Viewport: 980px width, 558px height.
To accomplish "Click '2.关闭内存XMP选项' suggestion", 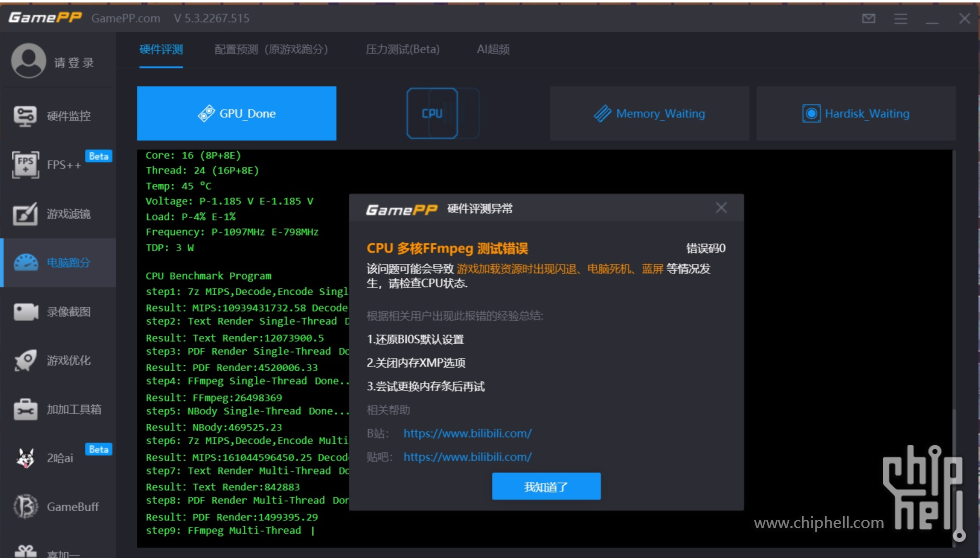I will 416,362.
